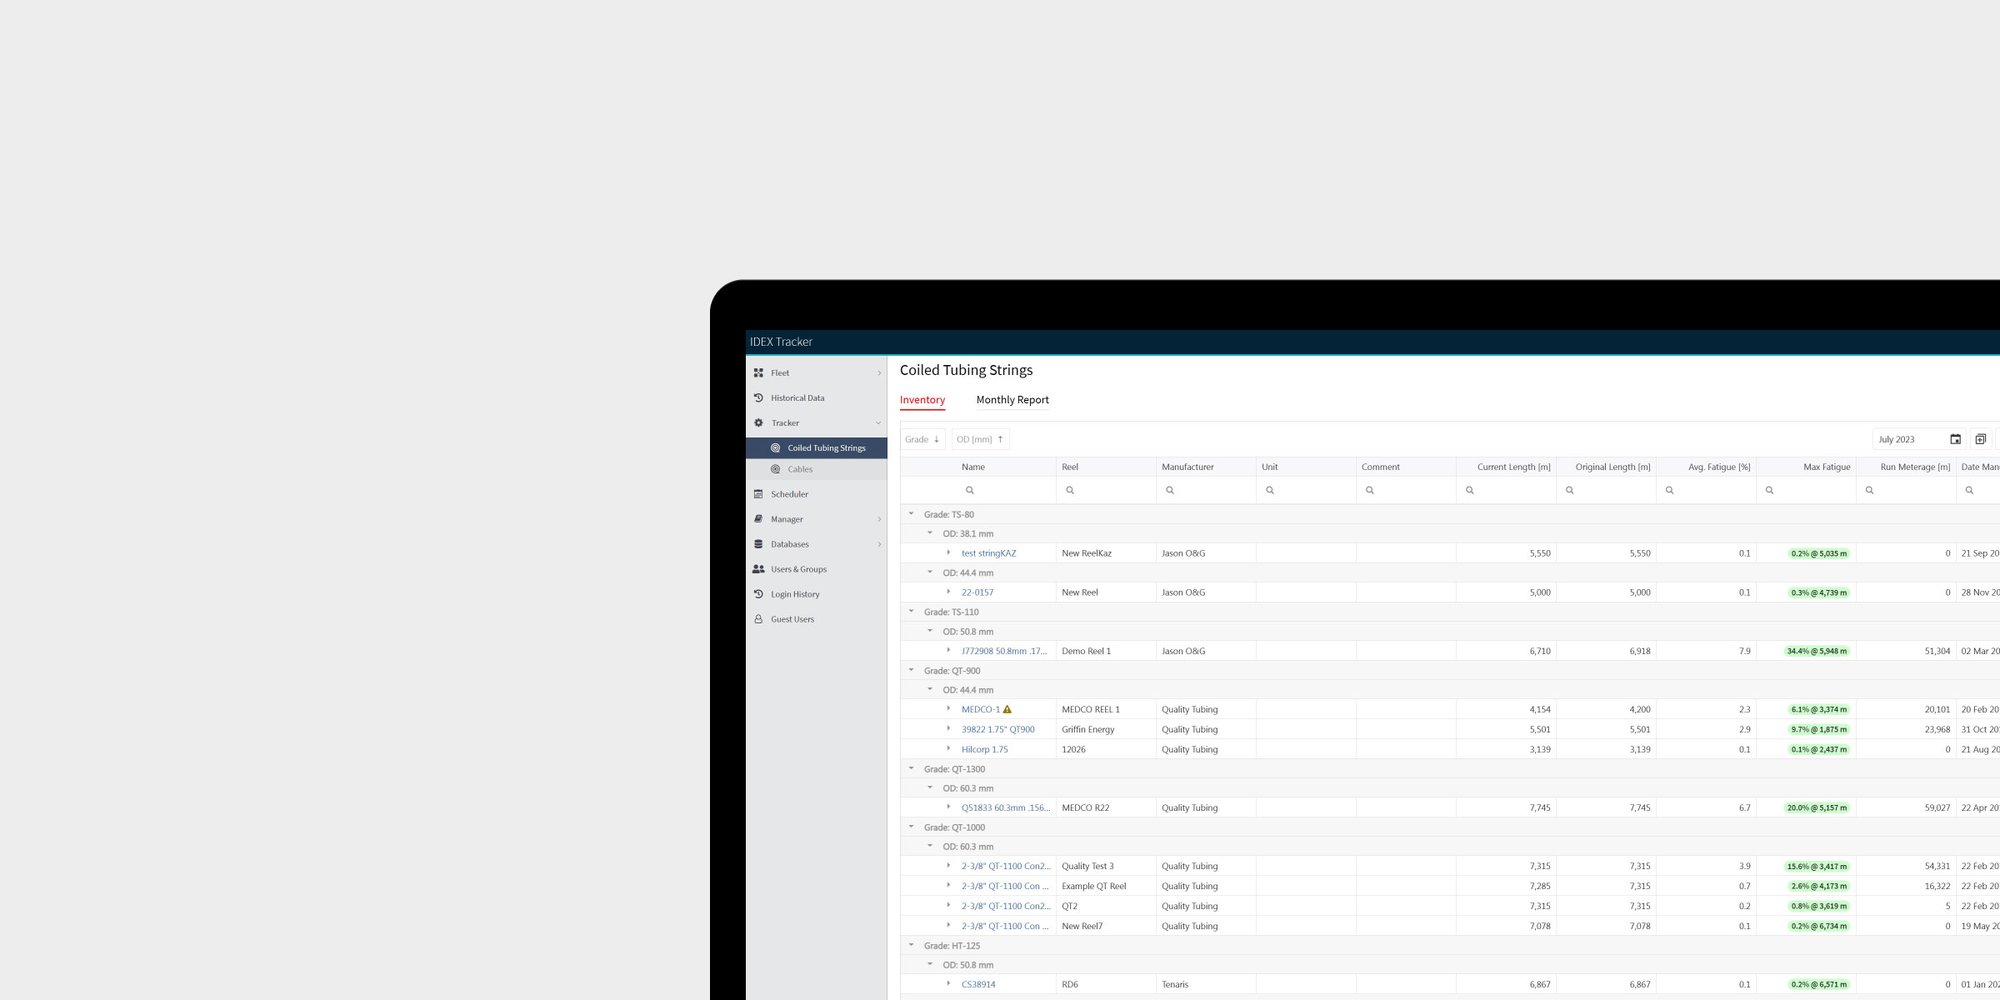Click the Avg. Fatigue column search icon
The image size is (2000, 1000).
point(1670,490)
